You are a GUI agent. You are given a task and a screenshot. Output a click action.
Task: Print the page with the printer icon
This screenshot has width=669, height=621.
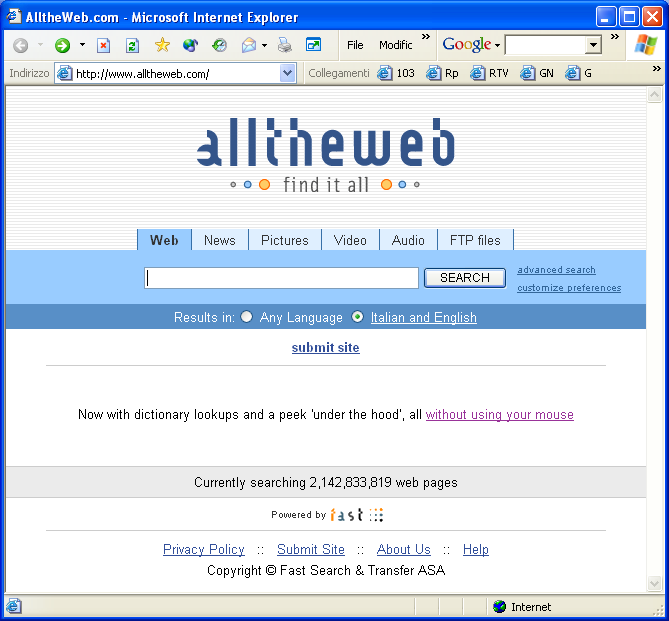285,45
